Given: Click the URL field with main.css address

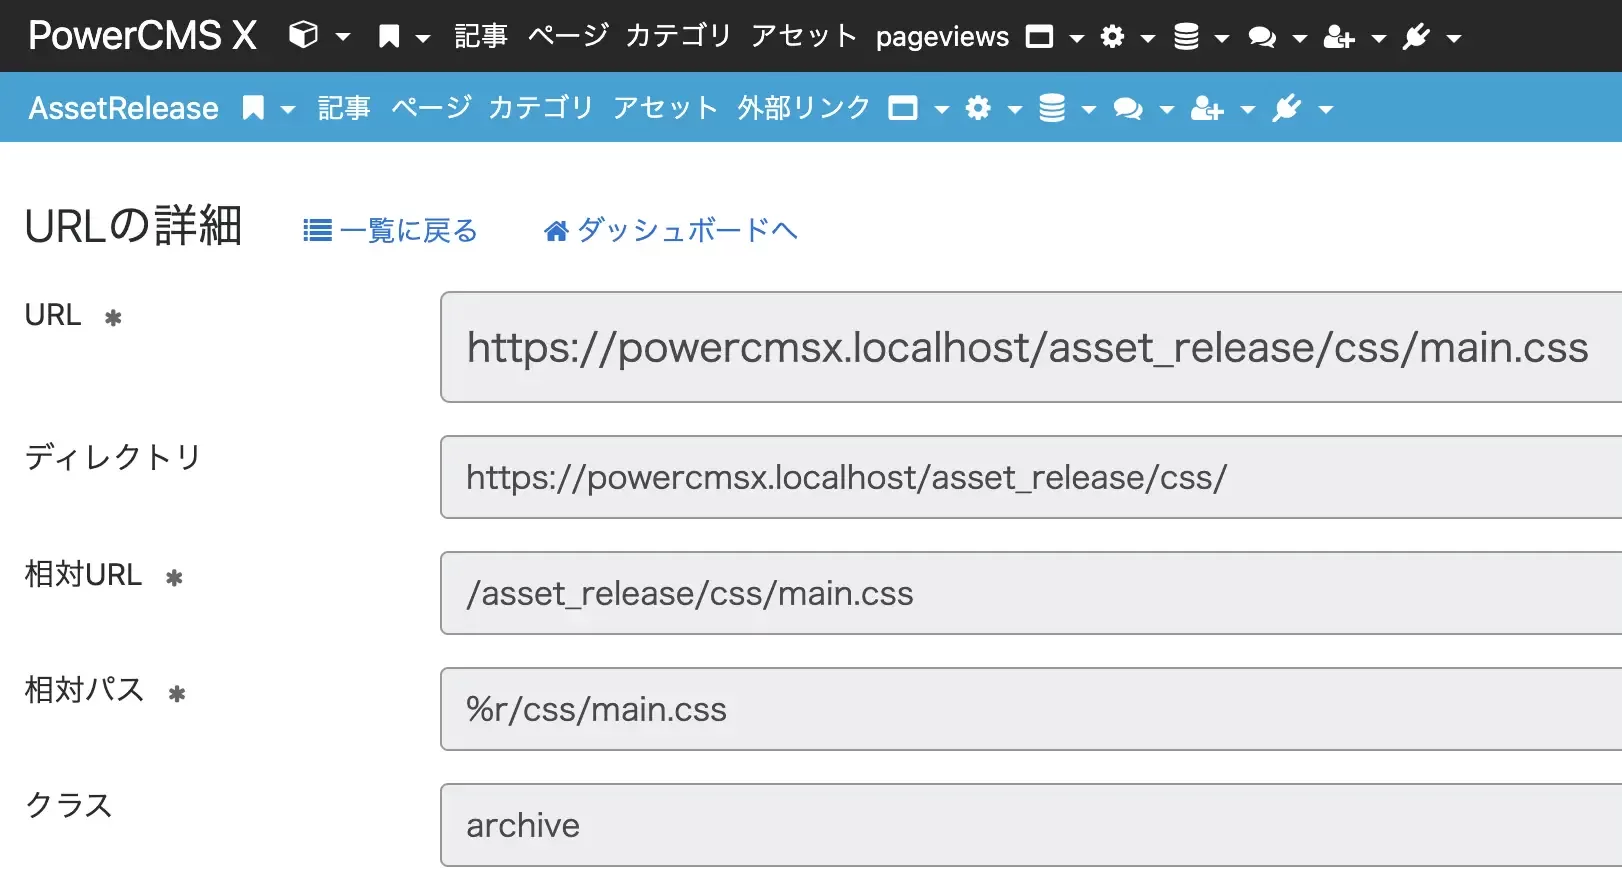Looking at the screenshot, I should (1031, 347).
